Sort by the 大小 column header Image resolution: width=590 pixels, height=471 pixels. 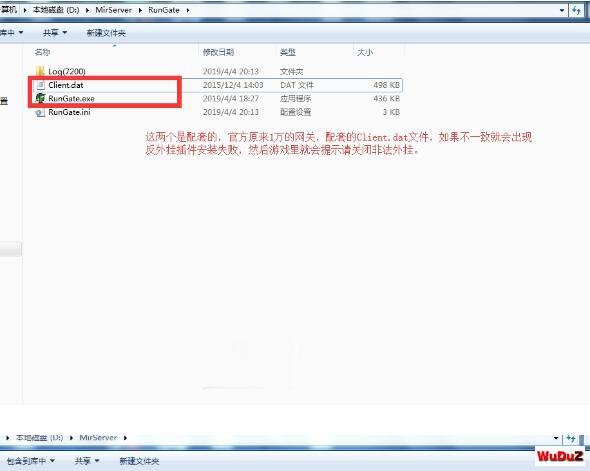(365, 52)
